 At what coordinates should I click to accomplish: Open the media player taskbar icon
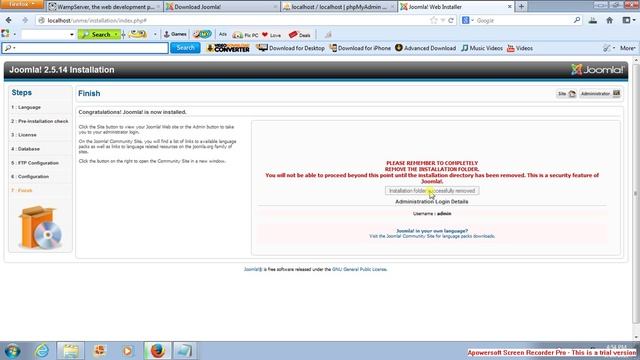127,351
